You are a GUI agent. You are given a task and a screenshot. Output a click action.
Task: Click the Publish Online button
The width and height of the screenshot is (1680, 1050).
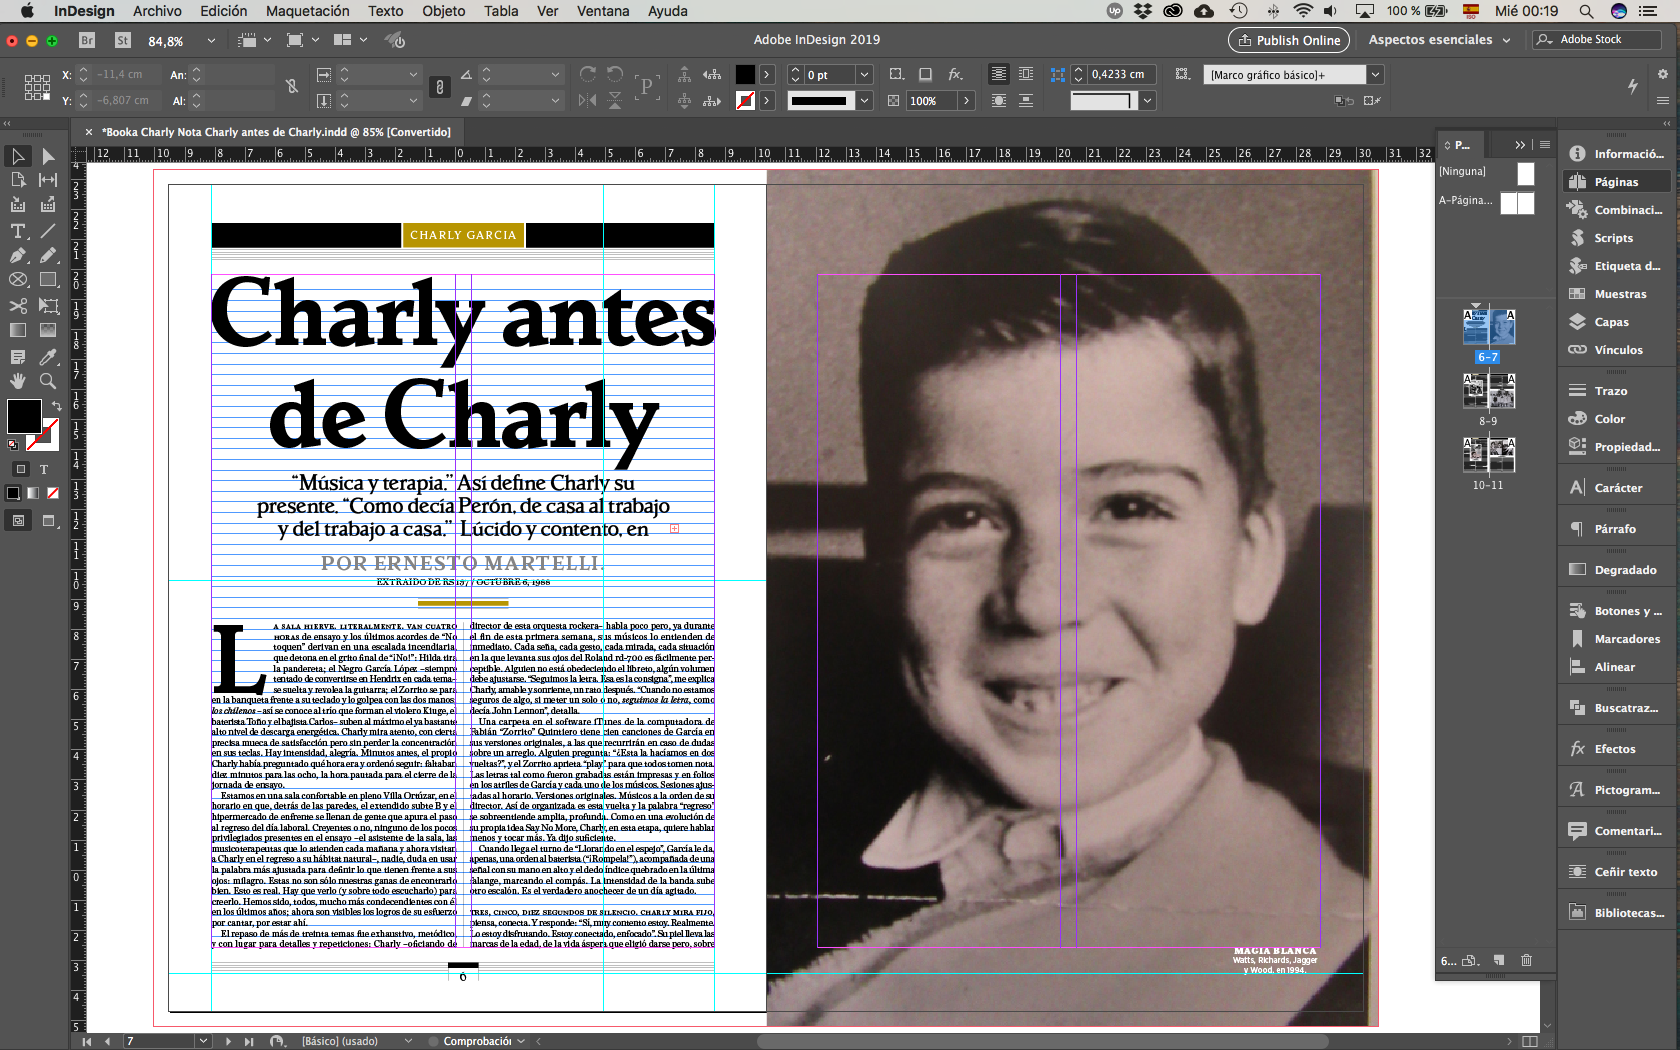tap(1288, 40)
